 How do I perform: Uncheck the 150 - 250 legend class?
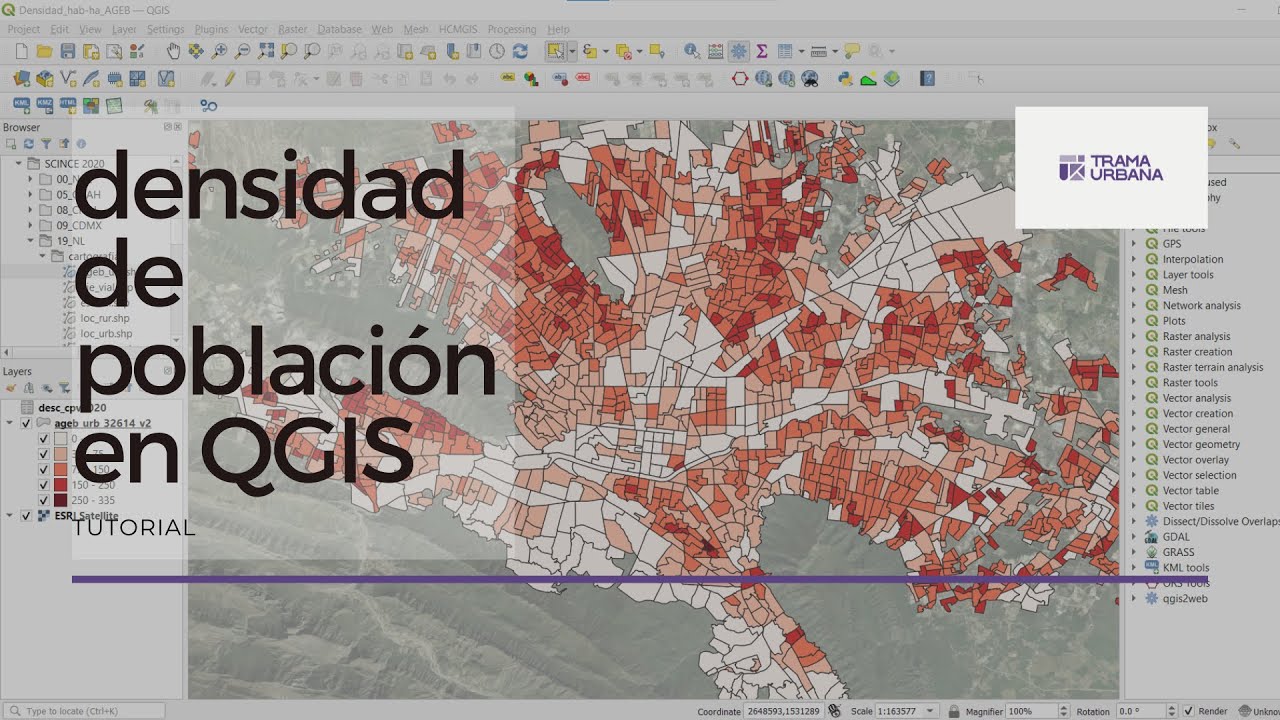pos(43,485)
